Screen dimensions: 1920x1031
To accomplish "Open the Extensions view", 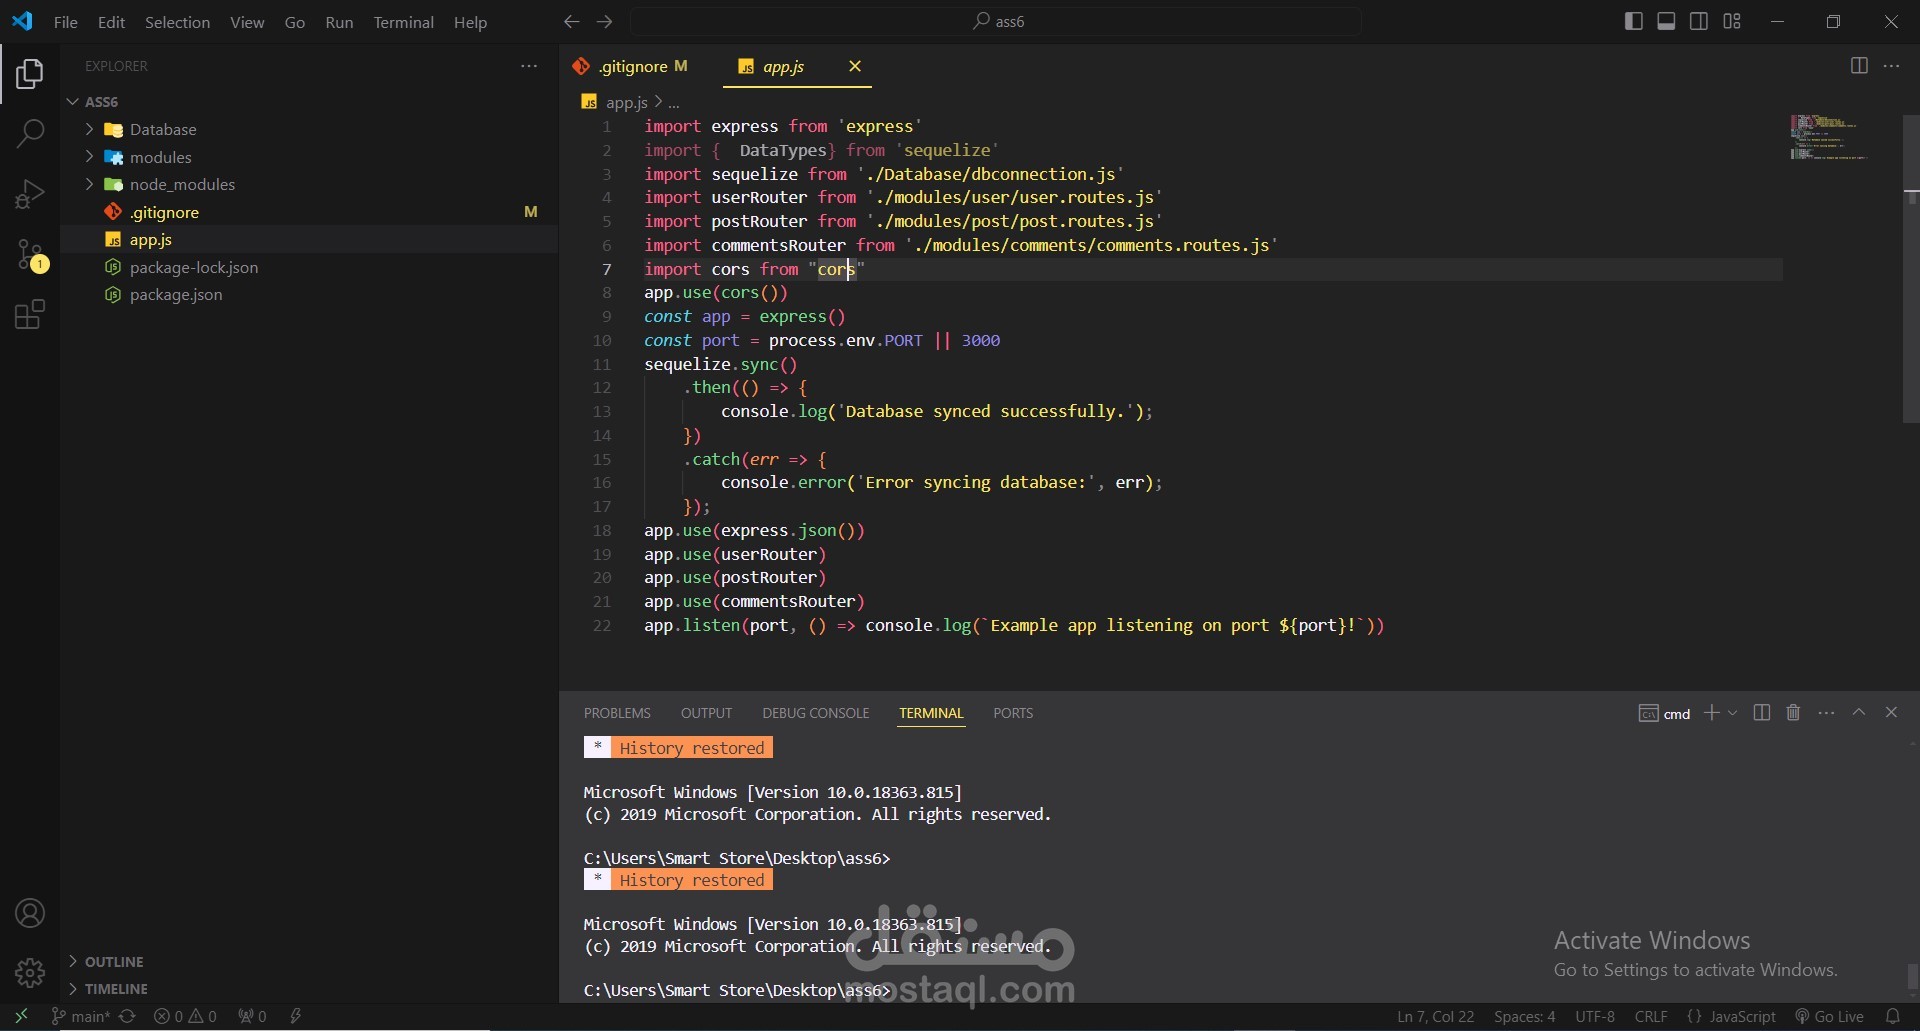I will tap(30, 315).
